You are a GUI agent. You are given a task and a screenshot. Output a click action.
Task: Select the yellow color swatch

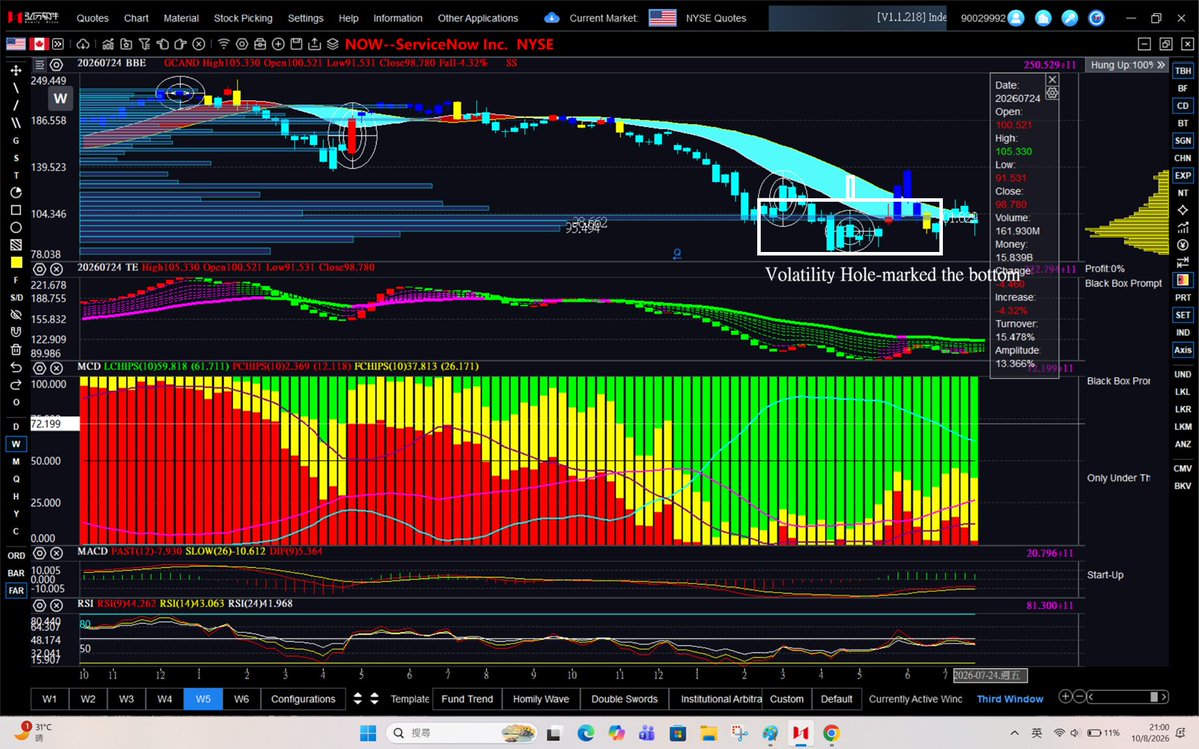click(x=16, y=262)
